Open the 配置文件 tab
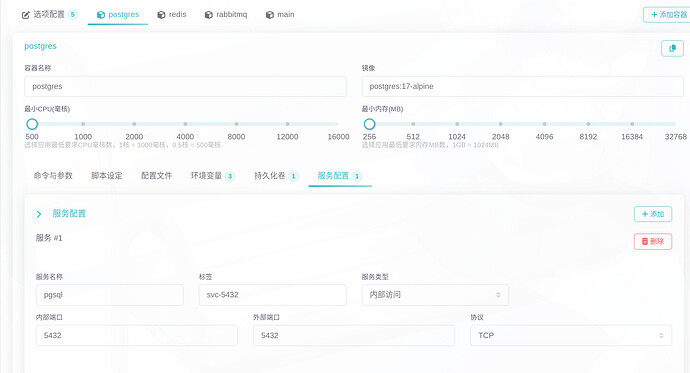 [156, 176]
